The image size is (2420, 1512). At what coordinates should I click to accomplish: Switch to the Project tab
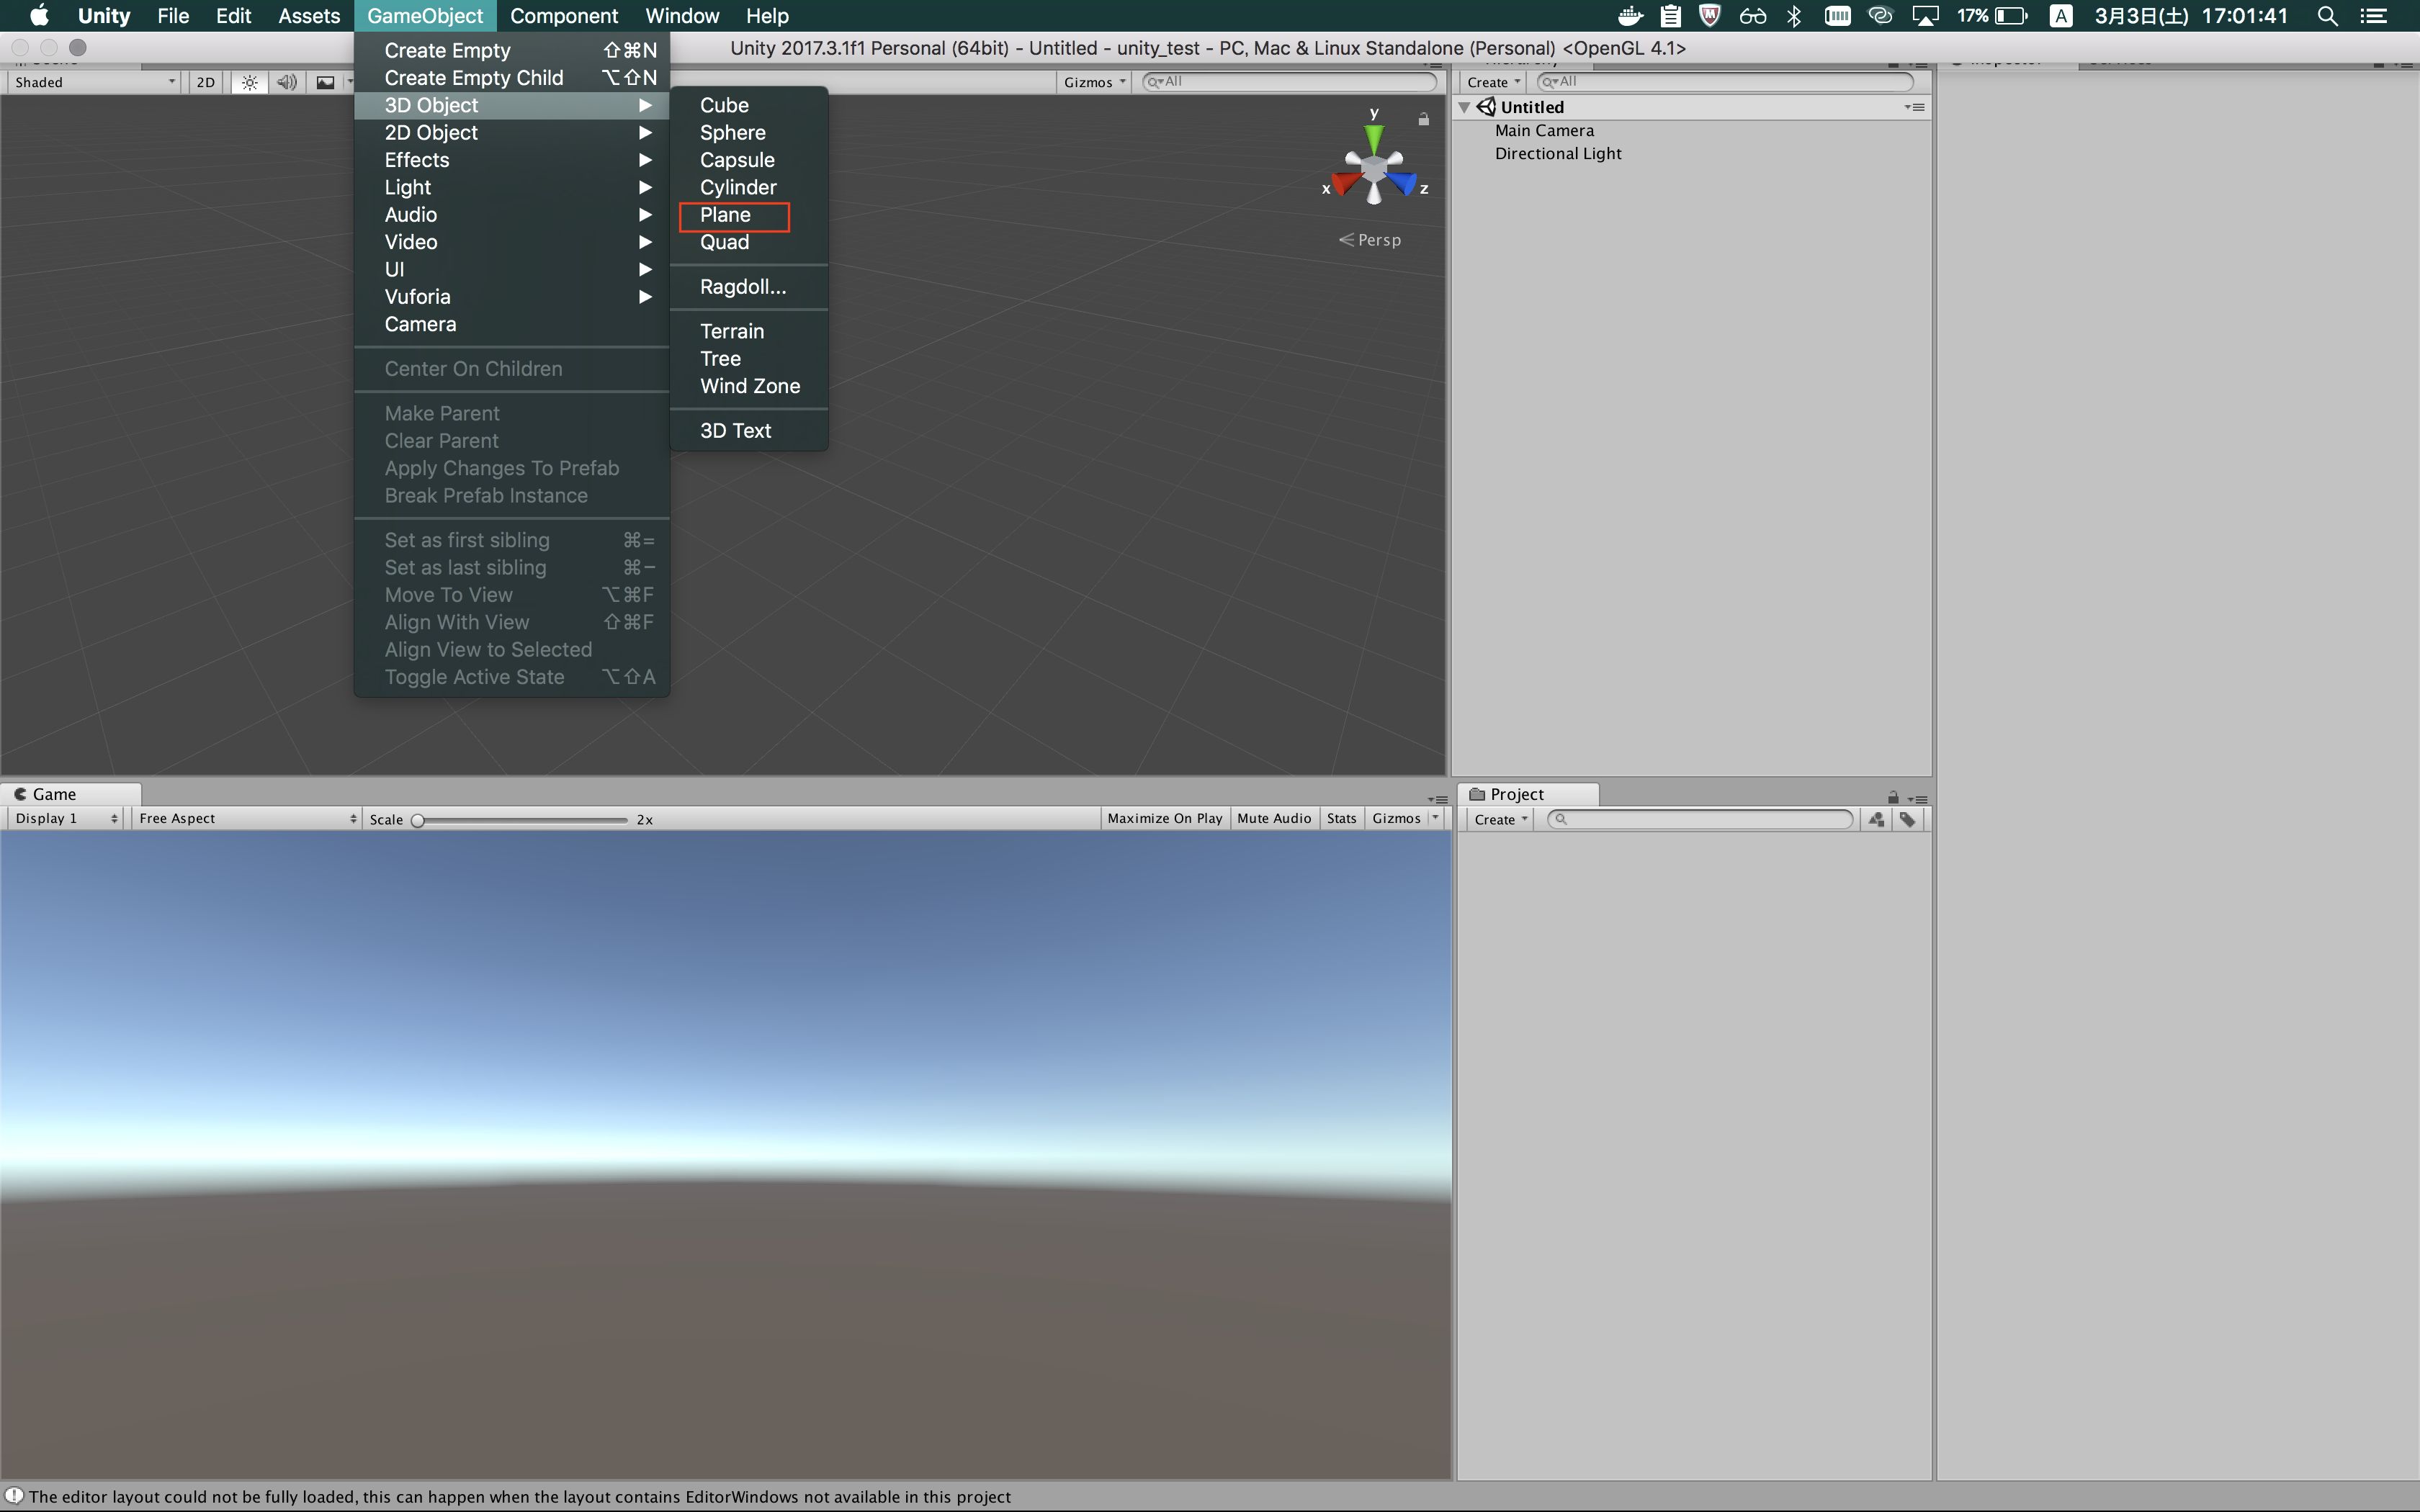click(1528, 794)
